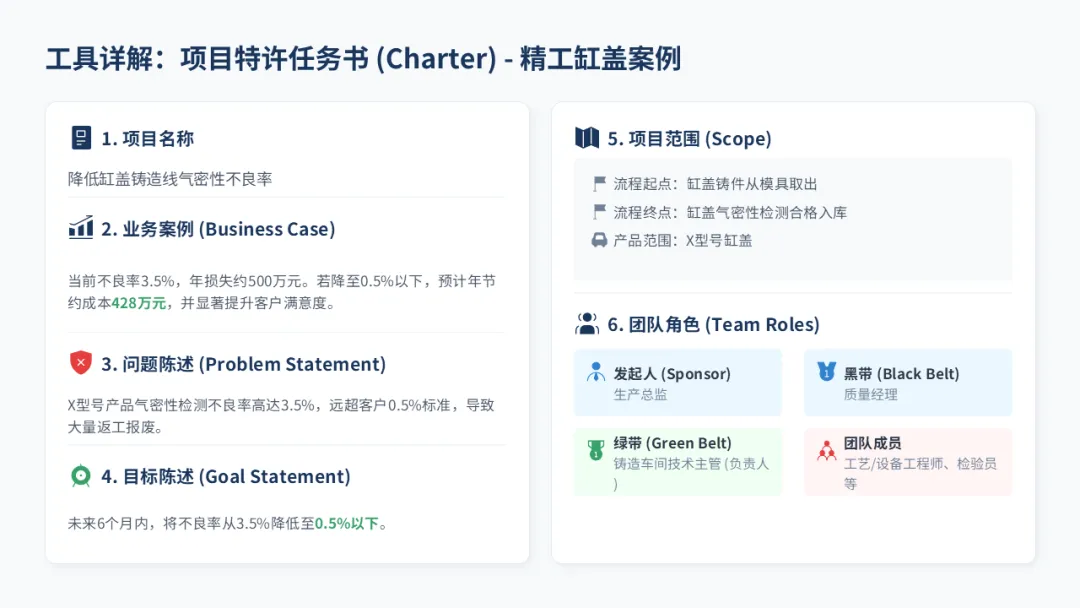Click the document icon beside 项目名称
Image resolution: width=1080 pixels, height=608 pixels.
[81, 138]
